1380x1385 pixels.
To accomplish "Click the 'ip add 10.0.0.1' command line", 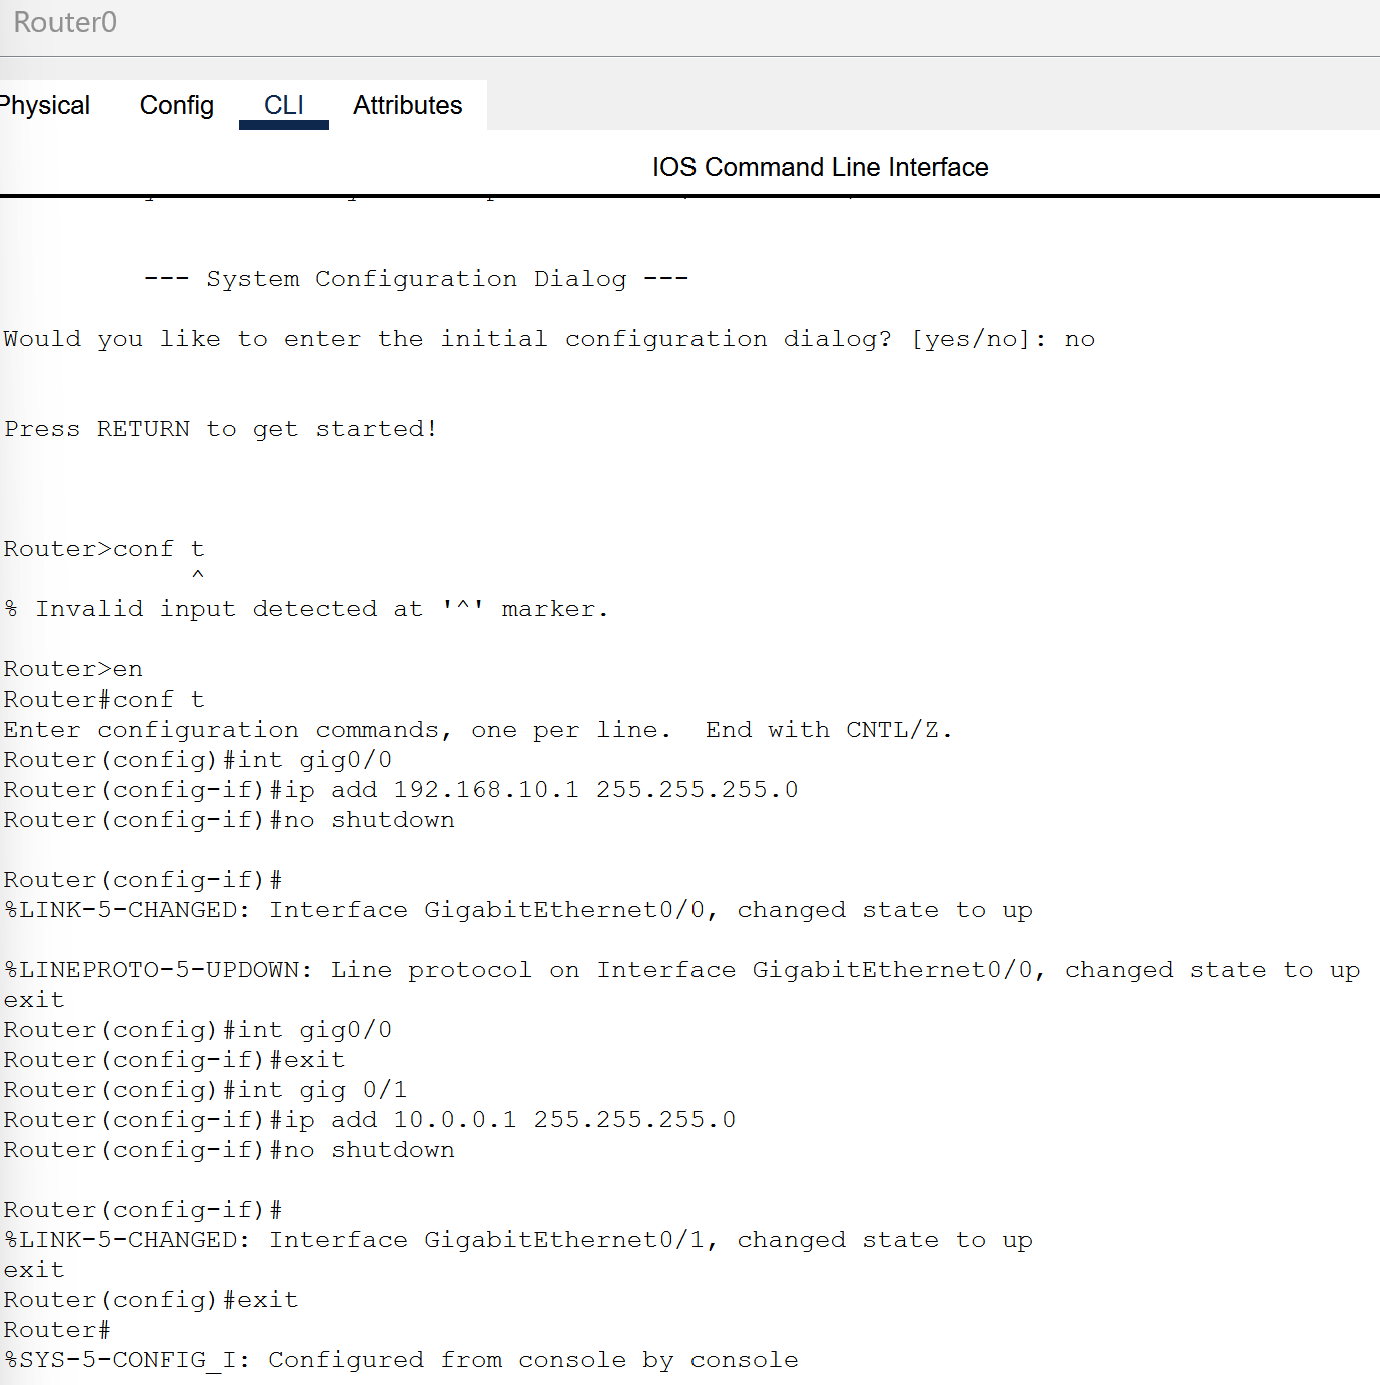I will click(x=370, y=1120).
